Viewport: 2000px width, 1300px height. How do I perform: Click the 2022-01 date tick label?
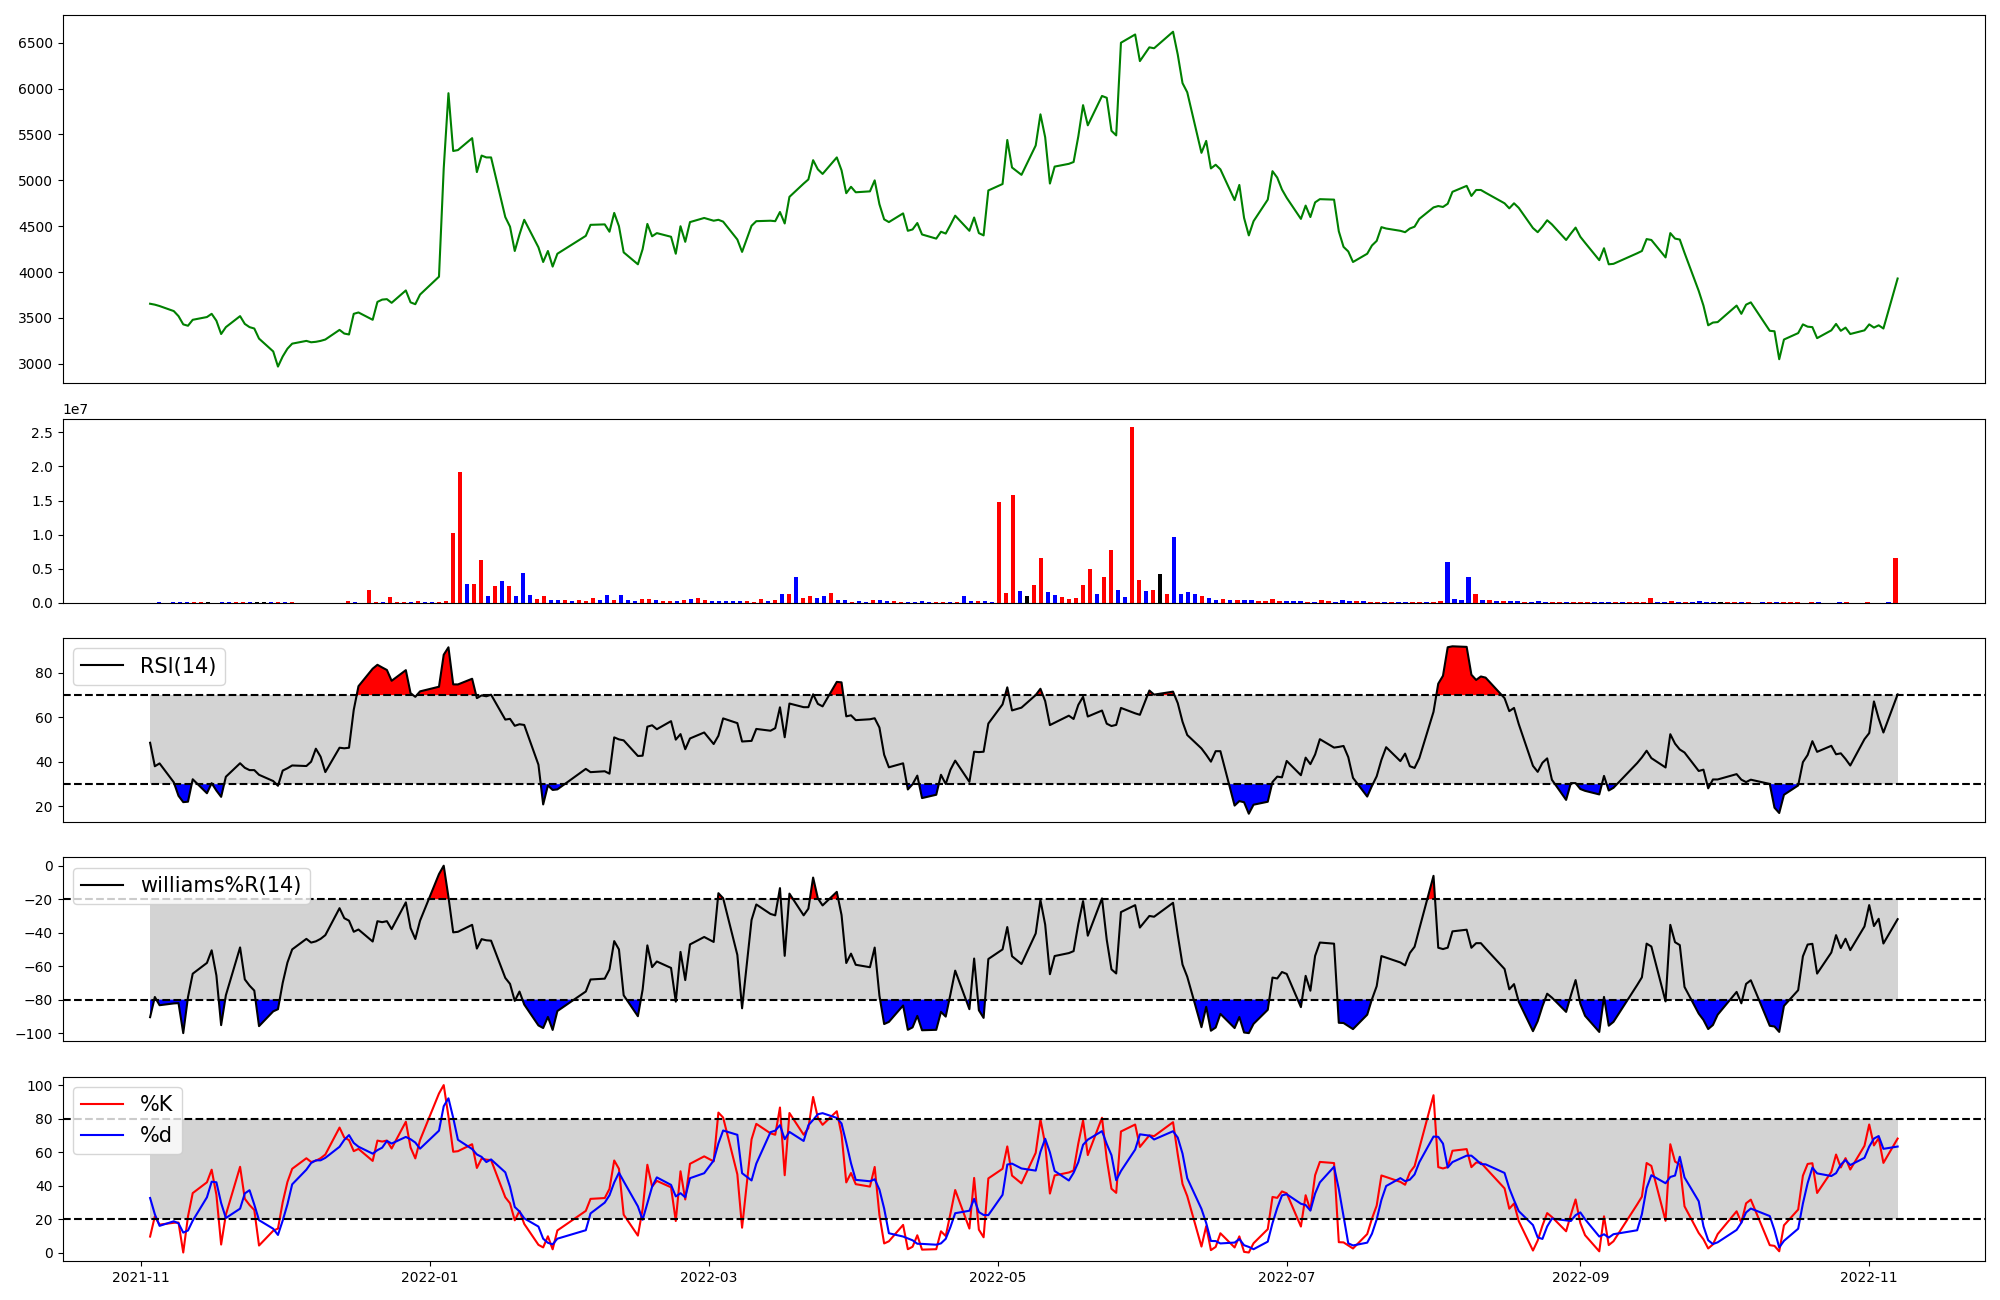(430, 1277)
